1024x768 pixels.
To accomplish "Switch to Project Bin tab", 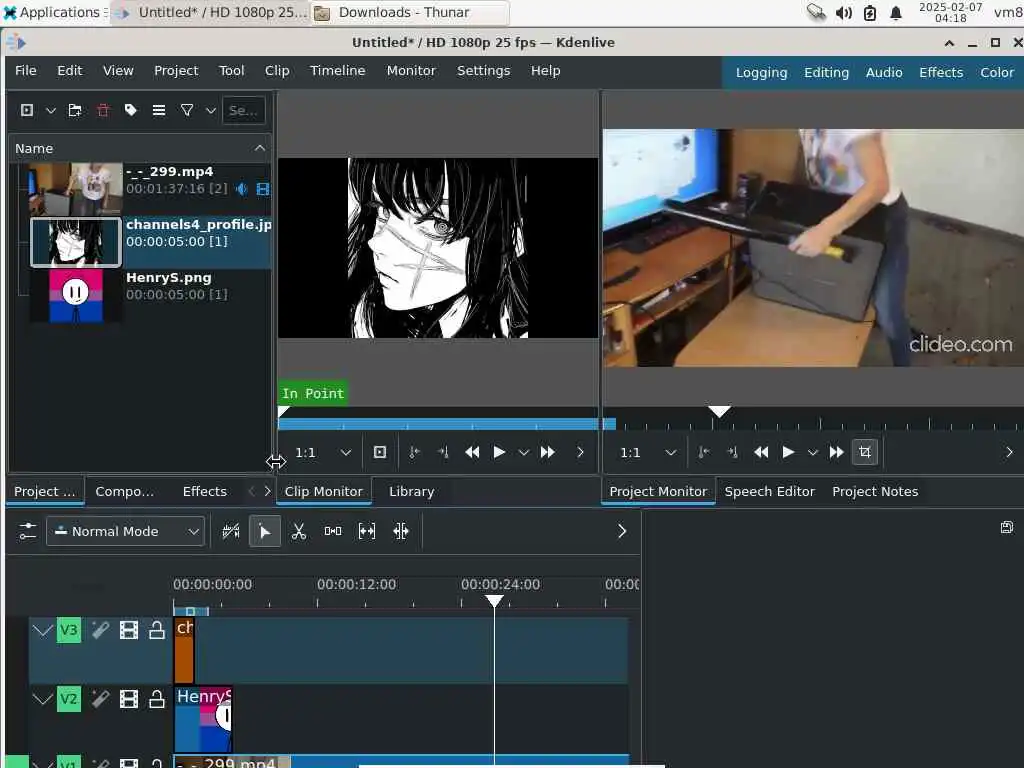I will [x=44, y=492].
